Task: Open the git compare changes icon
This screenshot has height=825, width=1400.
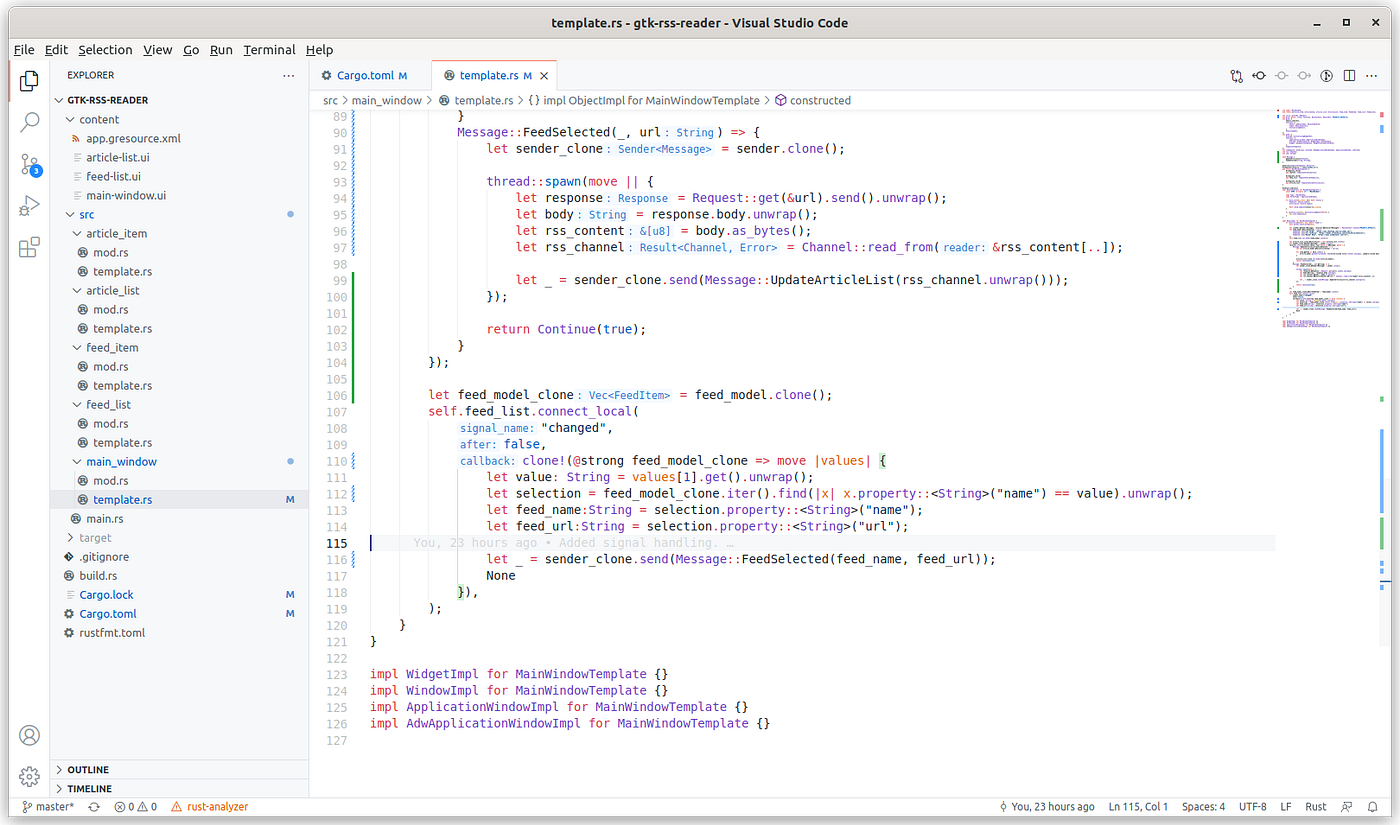Action: pos(1235,75)
